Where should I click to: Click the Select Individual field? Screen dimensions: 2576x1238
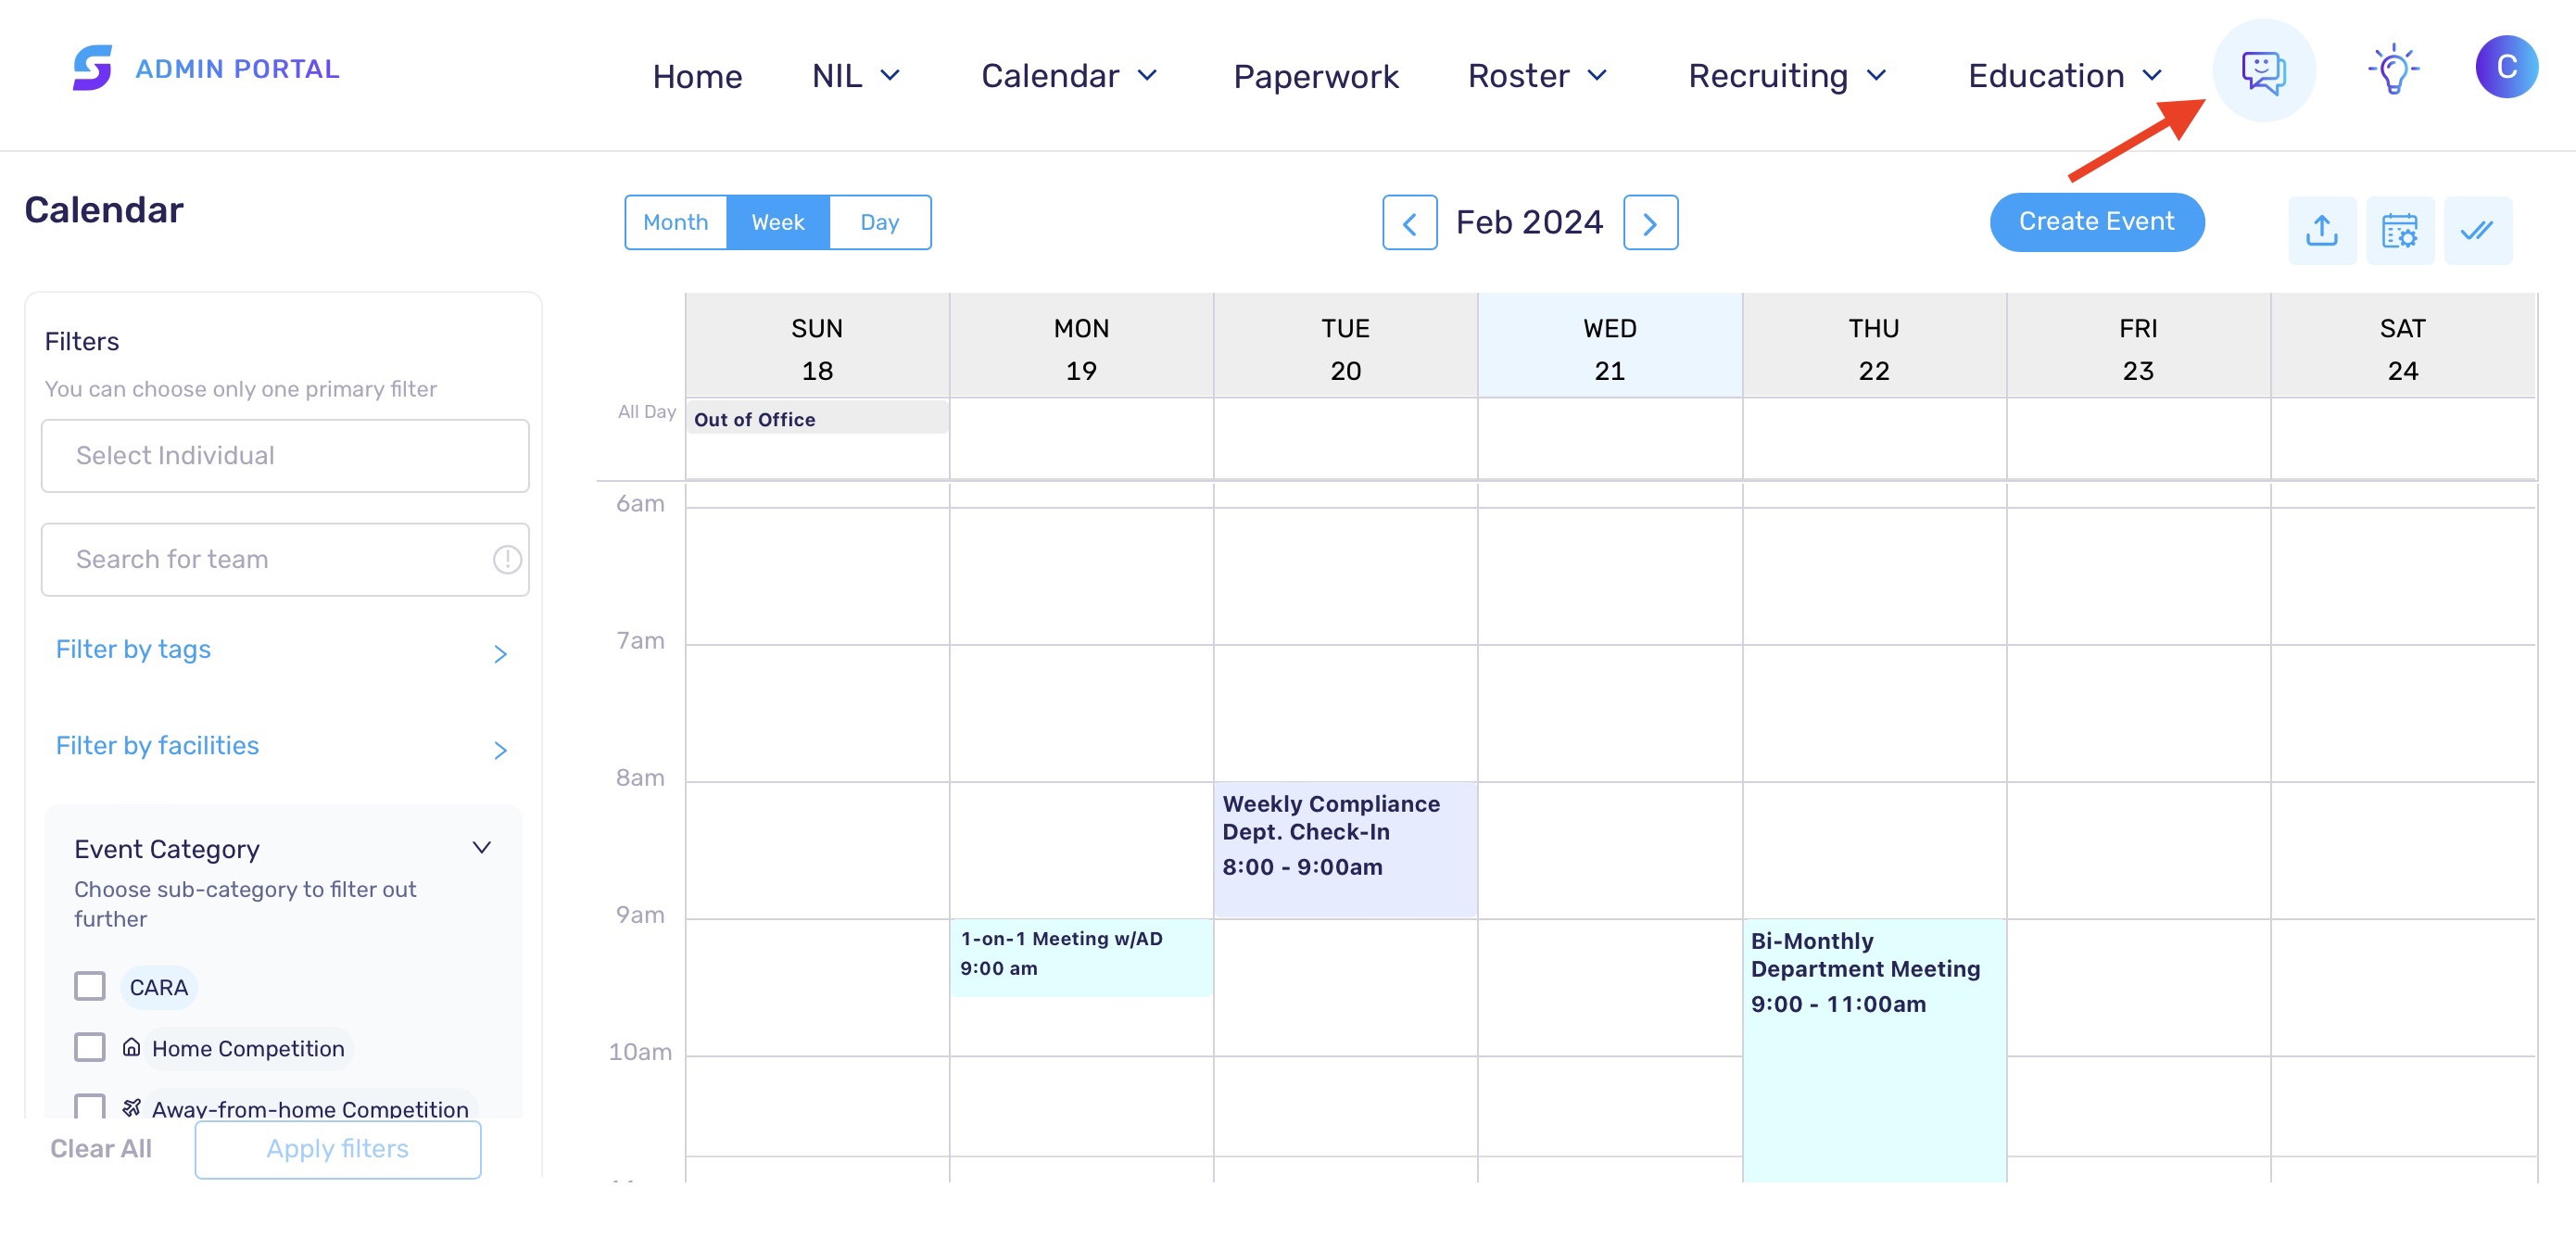pos(285,456)
